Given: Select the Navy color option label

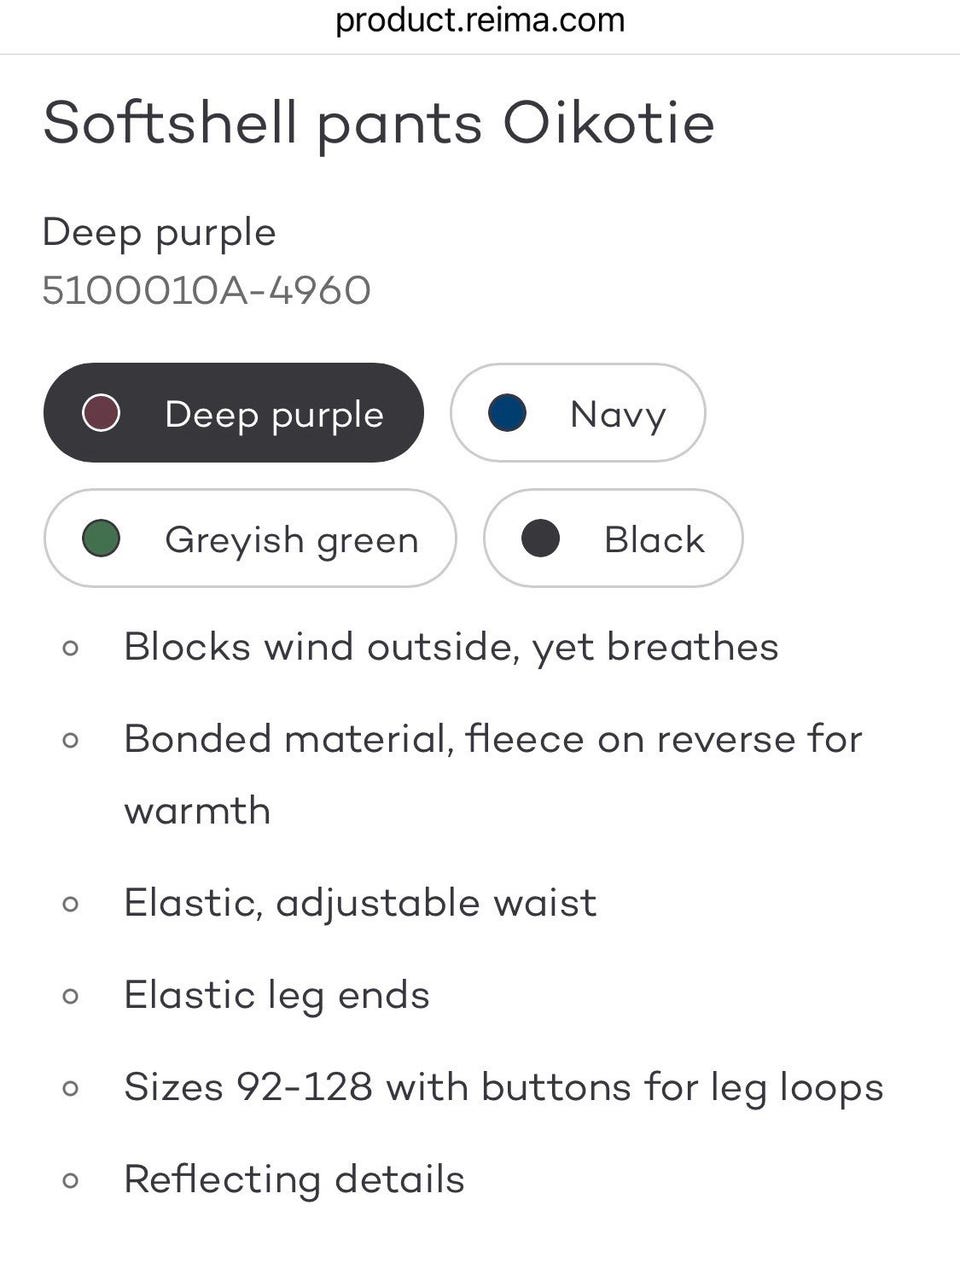Looking at the screenshot, I should pyautogui.click(x=617, y=414).
